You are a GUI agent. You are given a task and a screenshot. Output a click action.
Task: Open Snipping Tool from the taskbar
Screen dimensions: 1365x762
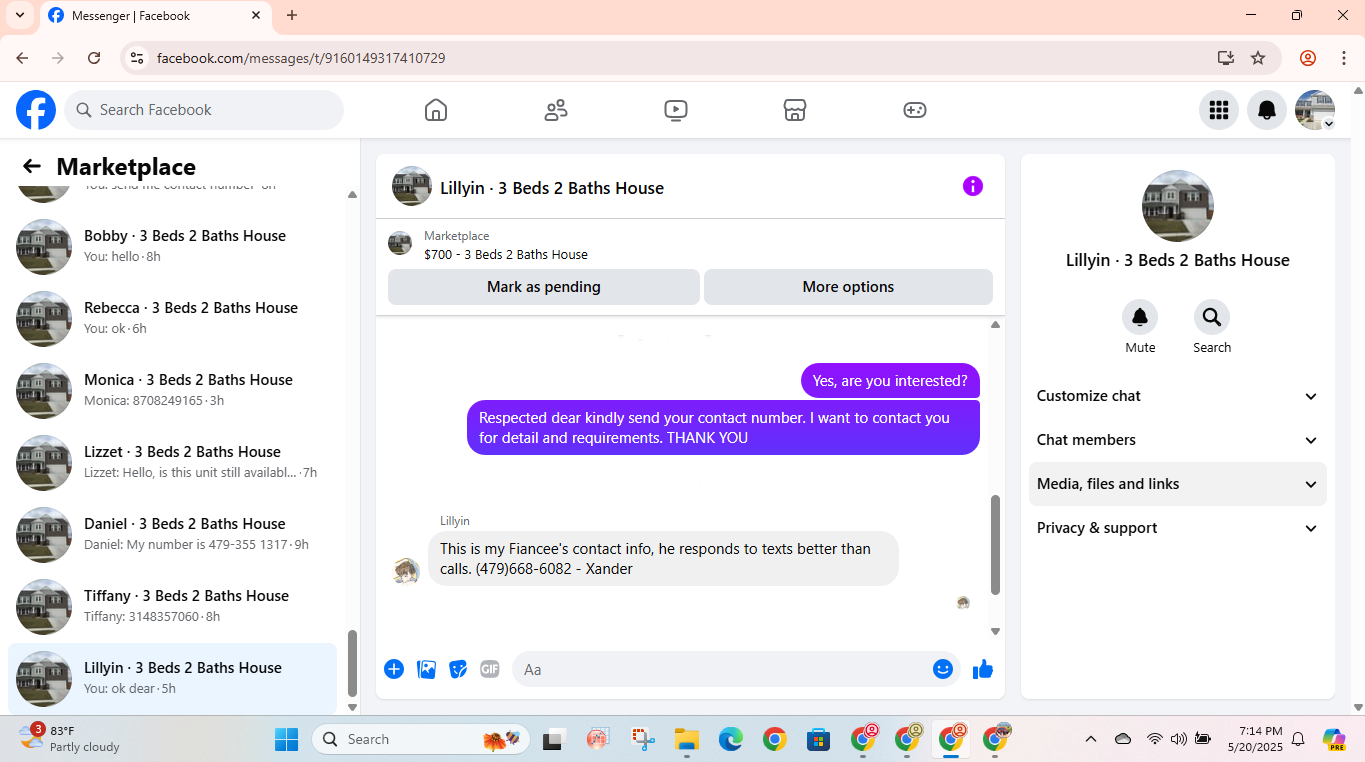pos(642,739)
